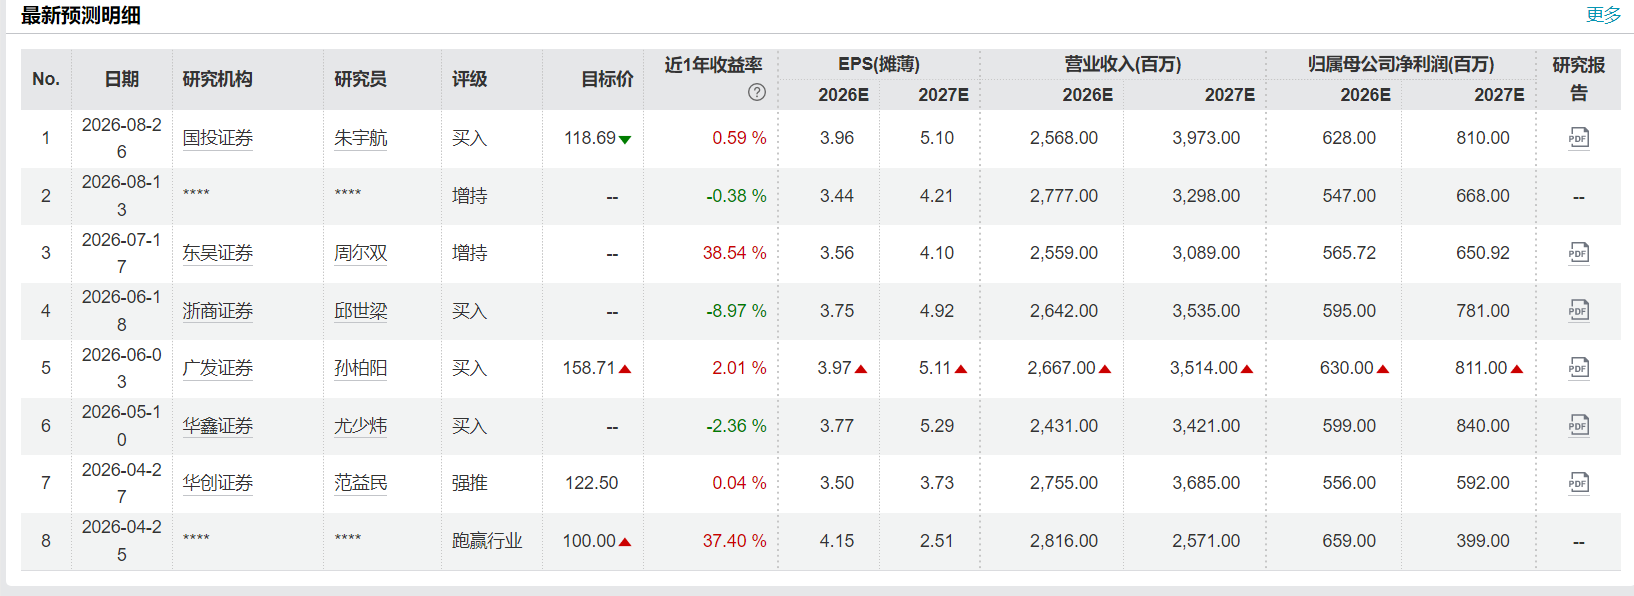The image size is (1634, 596).
Task: Open analyst 周尔双 profile link
Action: [x=360, y=253]
